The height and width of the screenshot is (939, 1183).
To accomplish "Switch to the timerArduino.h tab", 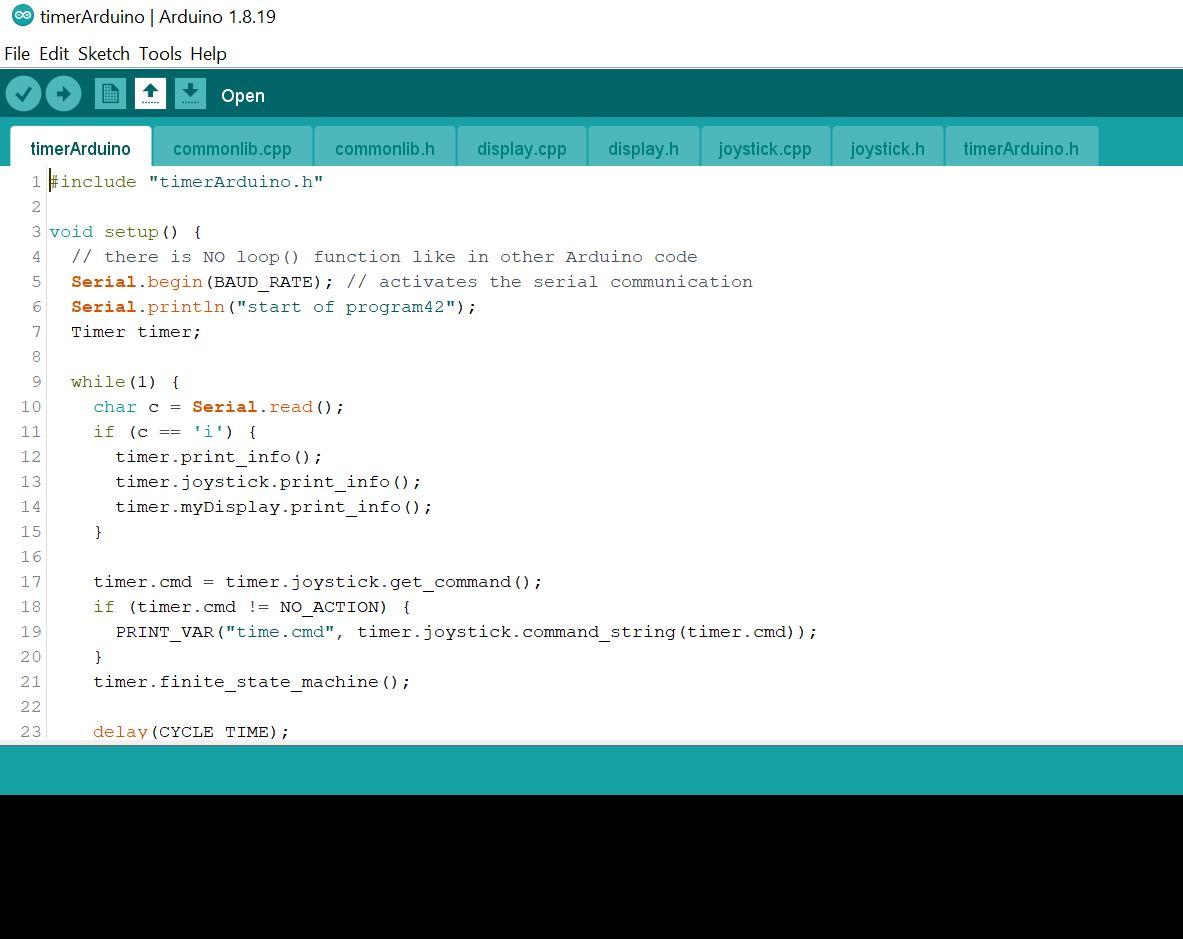I will (1020, 148).
